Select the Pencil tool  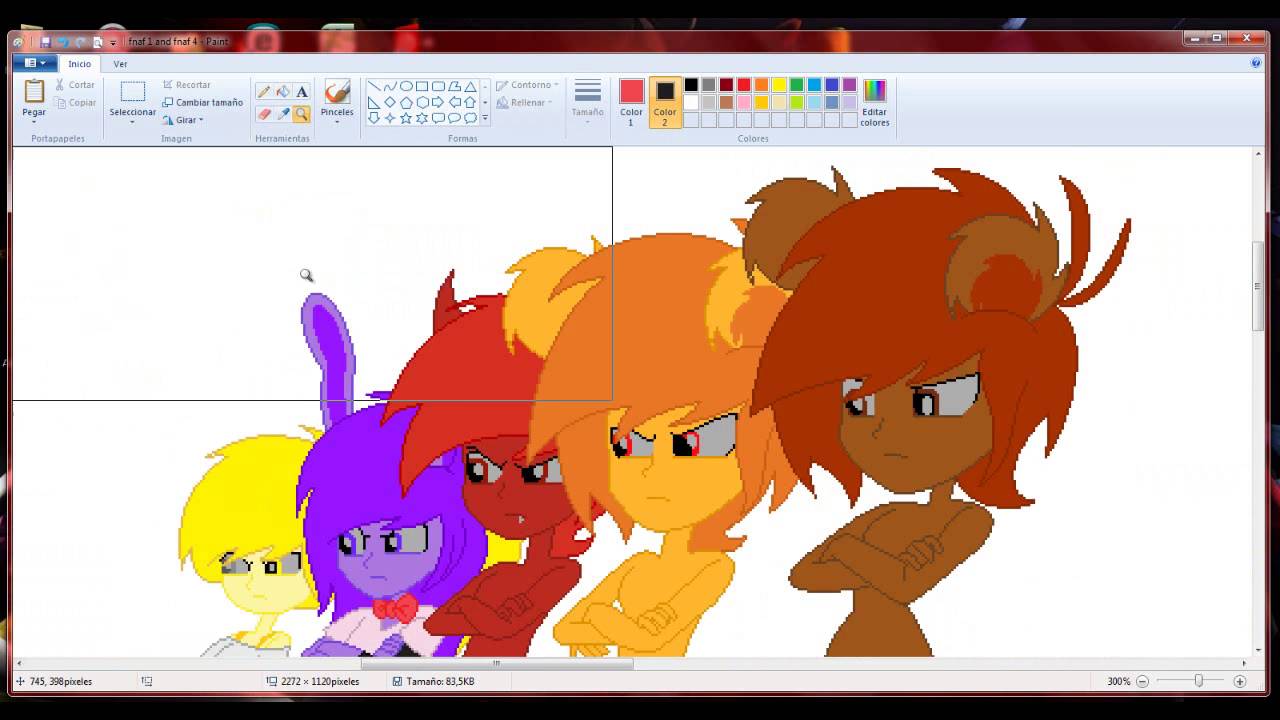(264, 92)
